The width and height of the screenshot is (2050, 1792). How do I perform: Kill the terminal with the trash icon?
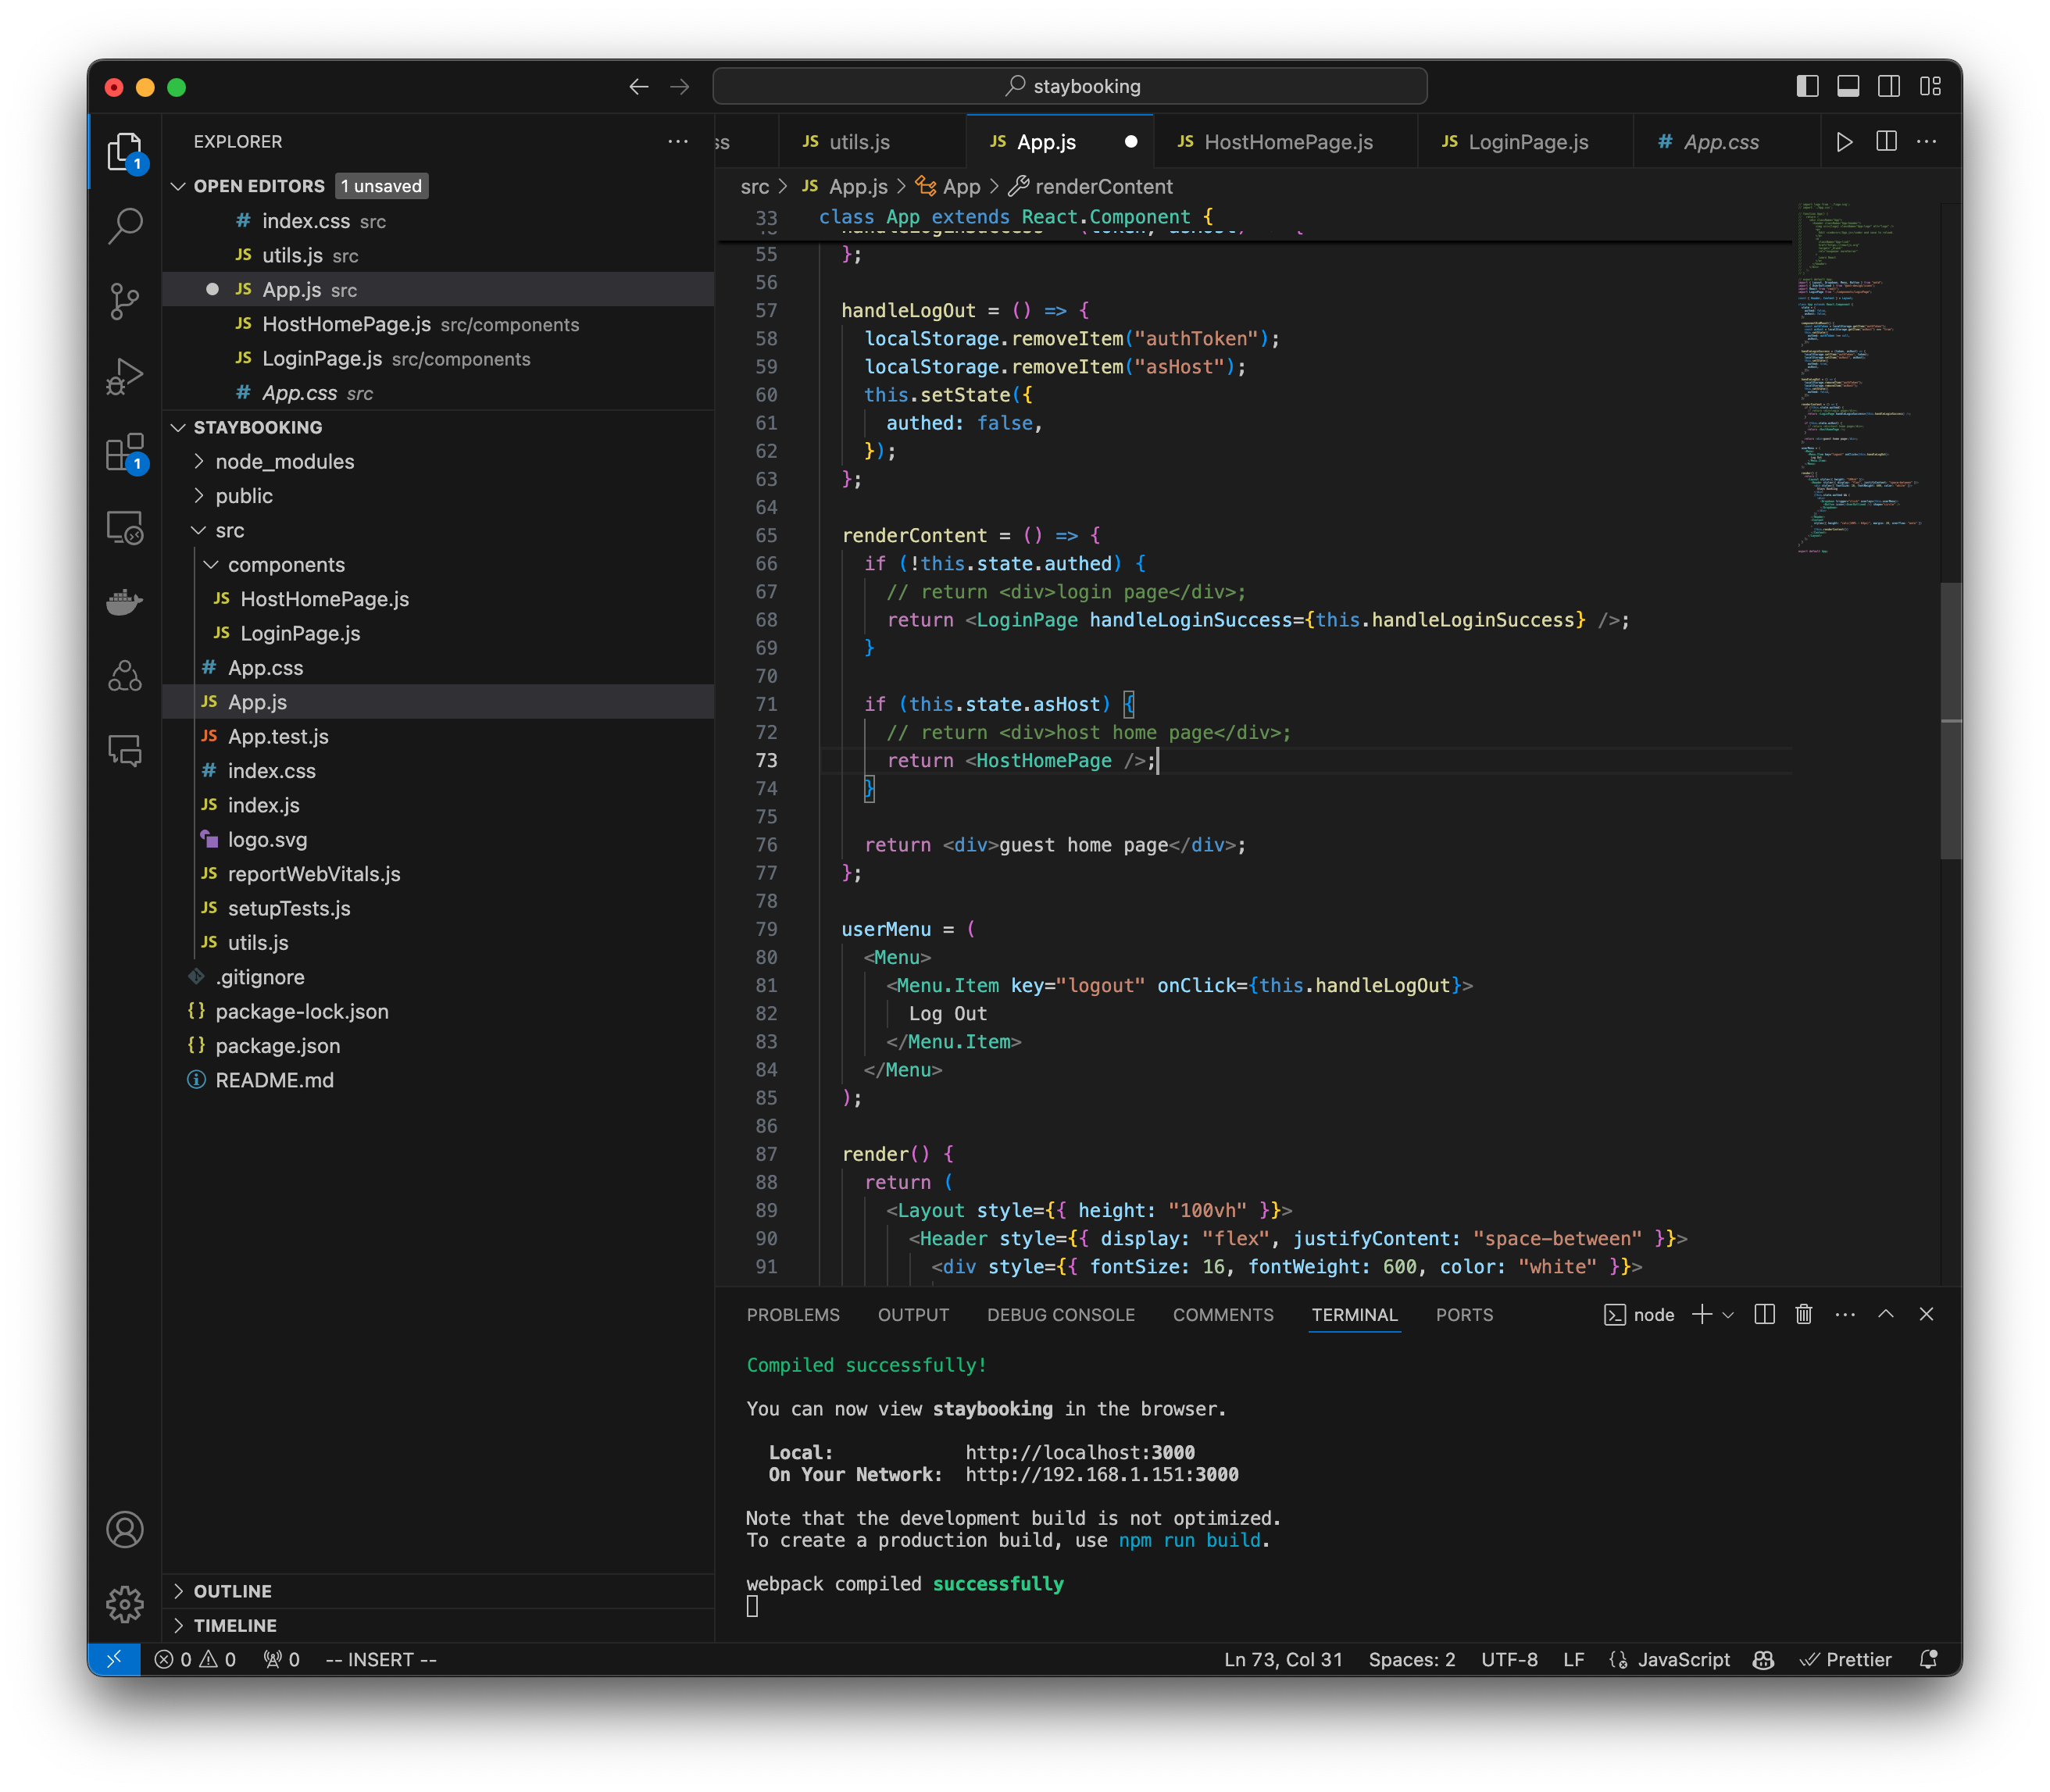[x=1803, y=1314]
